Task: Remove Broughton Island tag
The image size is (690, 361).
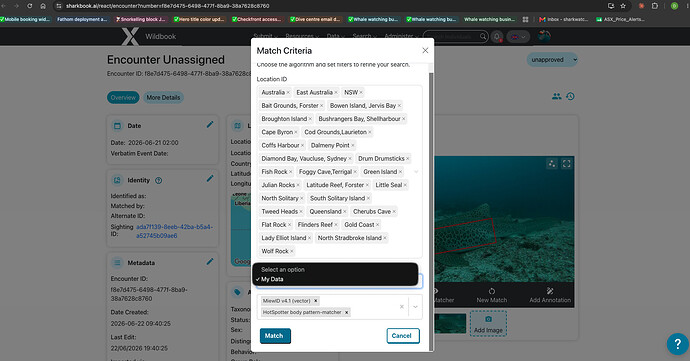Action: [310, 119]
